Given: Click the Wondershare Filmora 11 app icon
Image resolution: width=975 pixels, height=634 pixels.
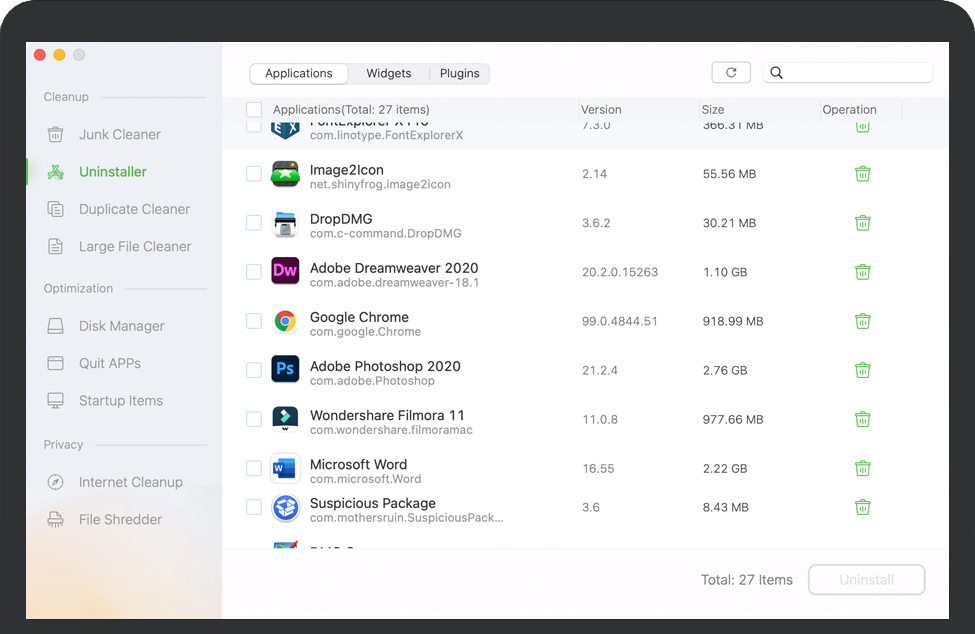Looking at the screenshot, I should click(285, 418).
